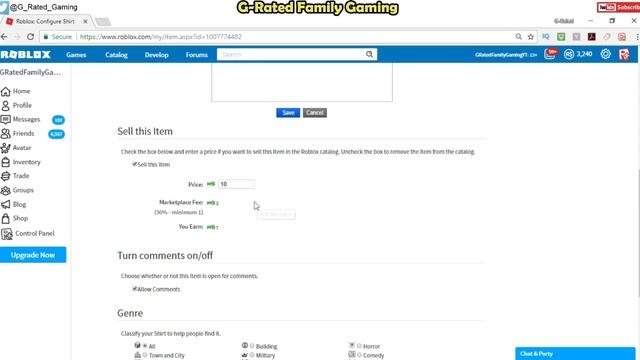Viewport: 640px width, 360px height.
Task: Open the notifications icon with red badge
Action: point(550,54)
